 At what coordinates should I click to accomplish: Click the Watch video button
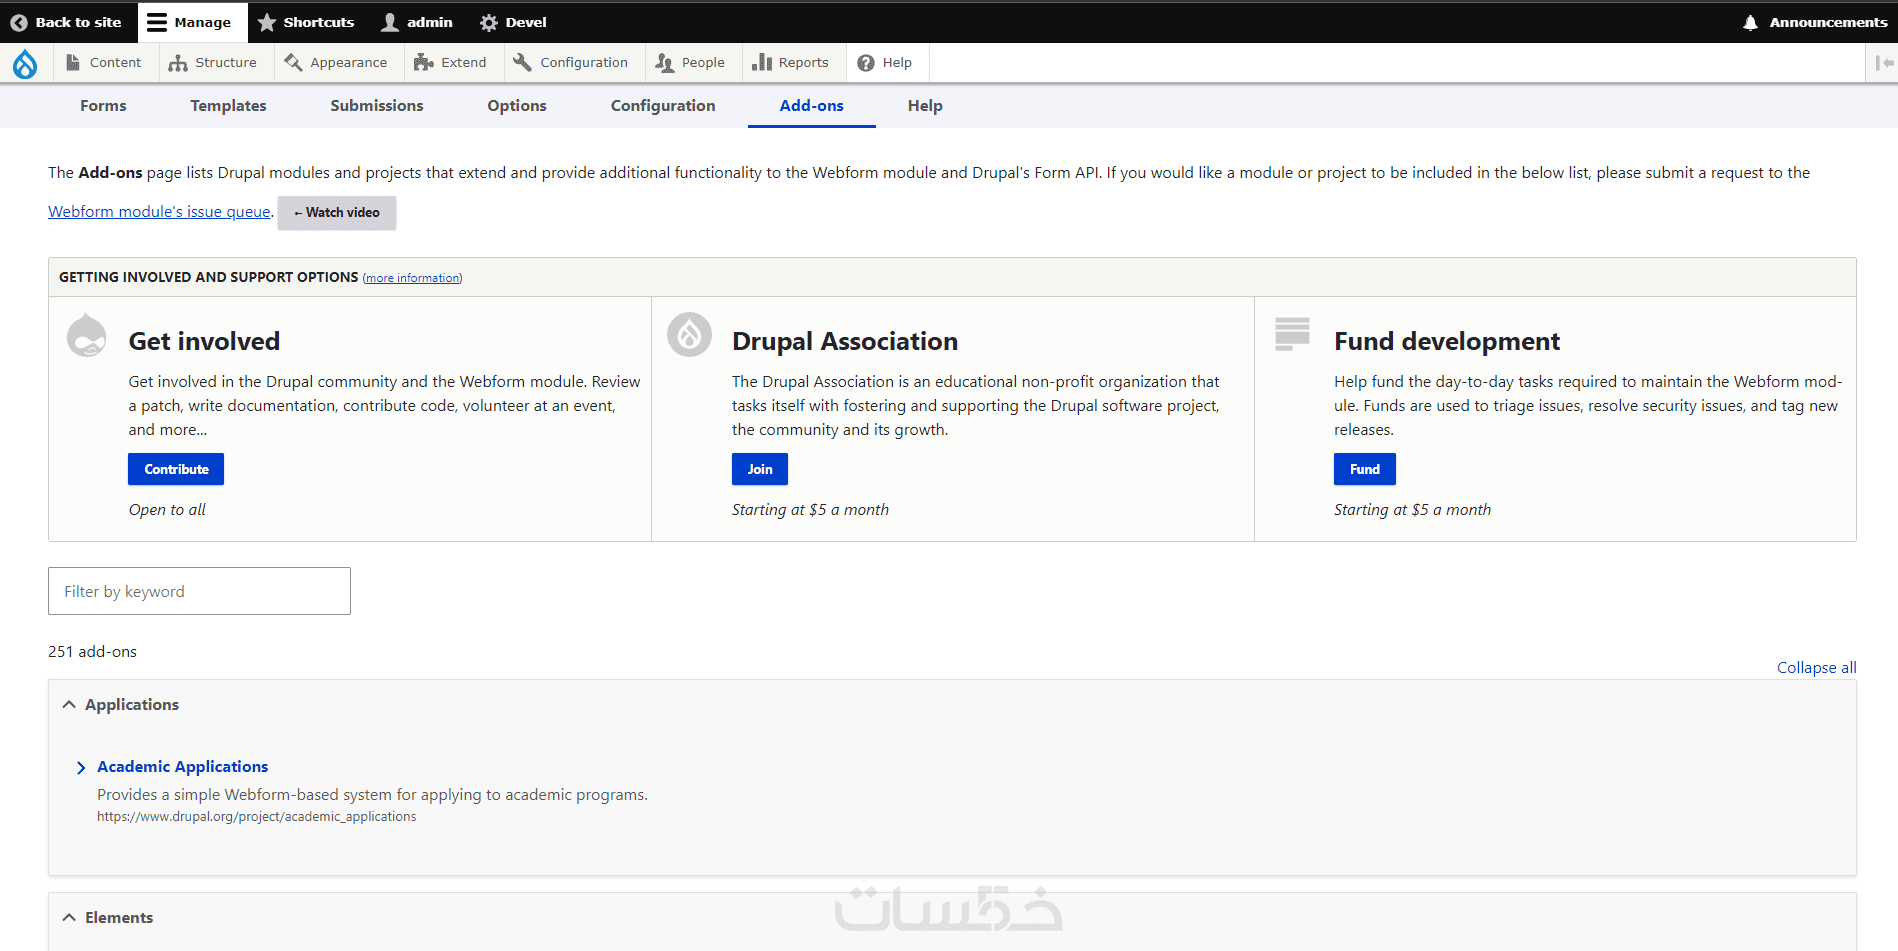point(337,213)
